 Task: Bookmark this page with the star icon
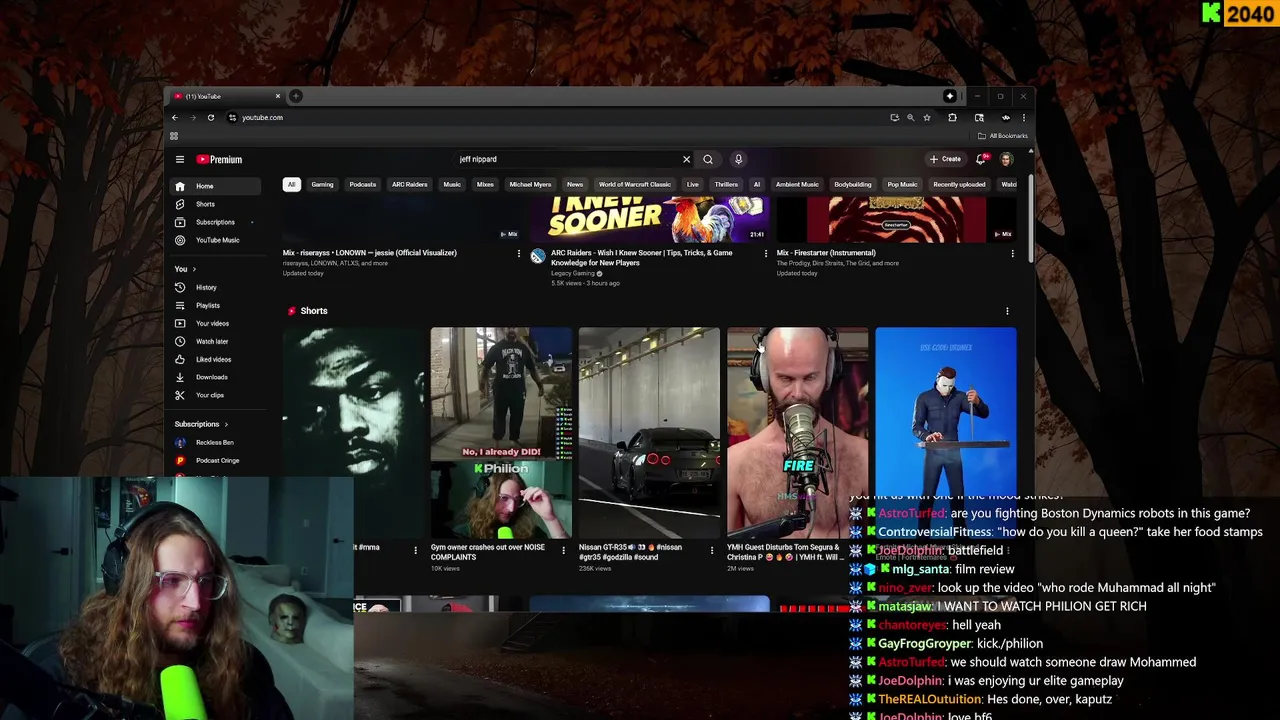tap(927, 118)
